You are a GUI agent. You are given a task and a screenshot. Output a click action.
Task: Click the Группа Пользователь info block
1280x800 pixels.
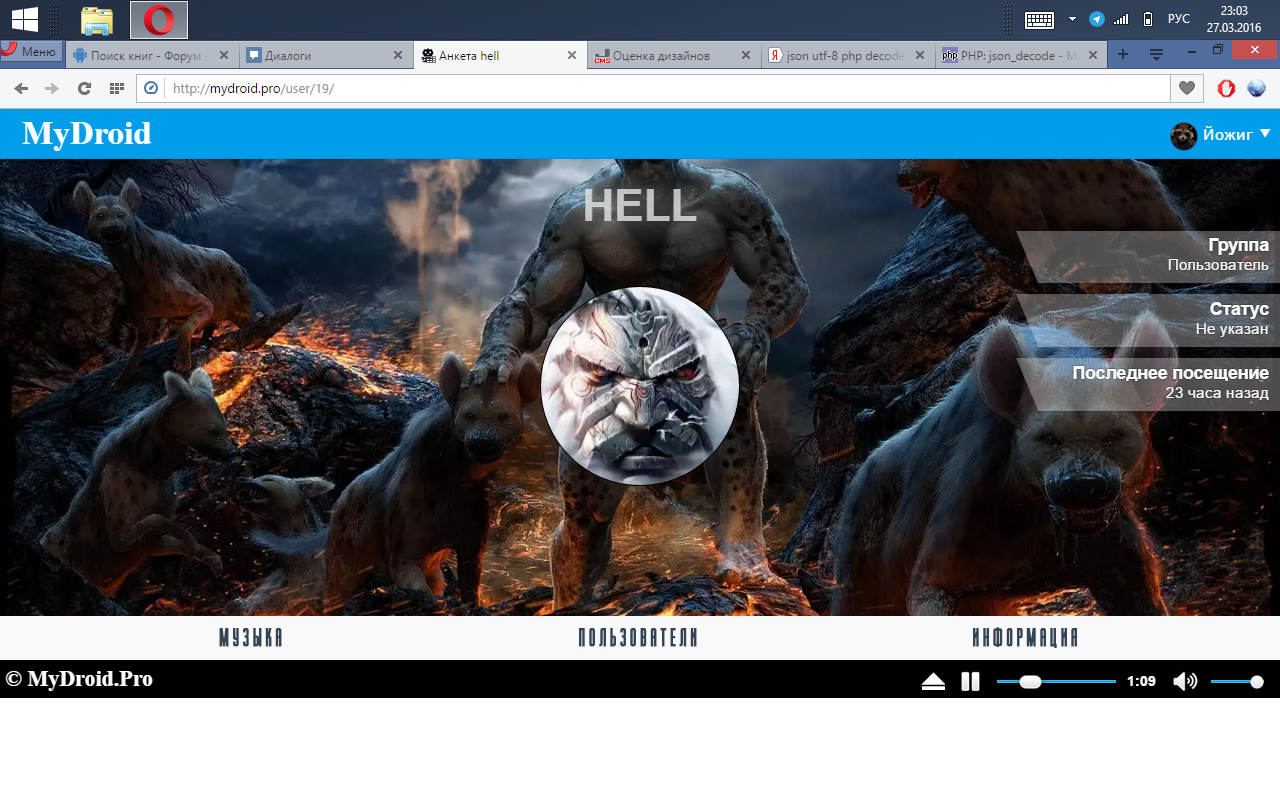coord(1149,256)
